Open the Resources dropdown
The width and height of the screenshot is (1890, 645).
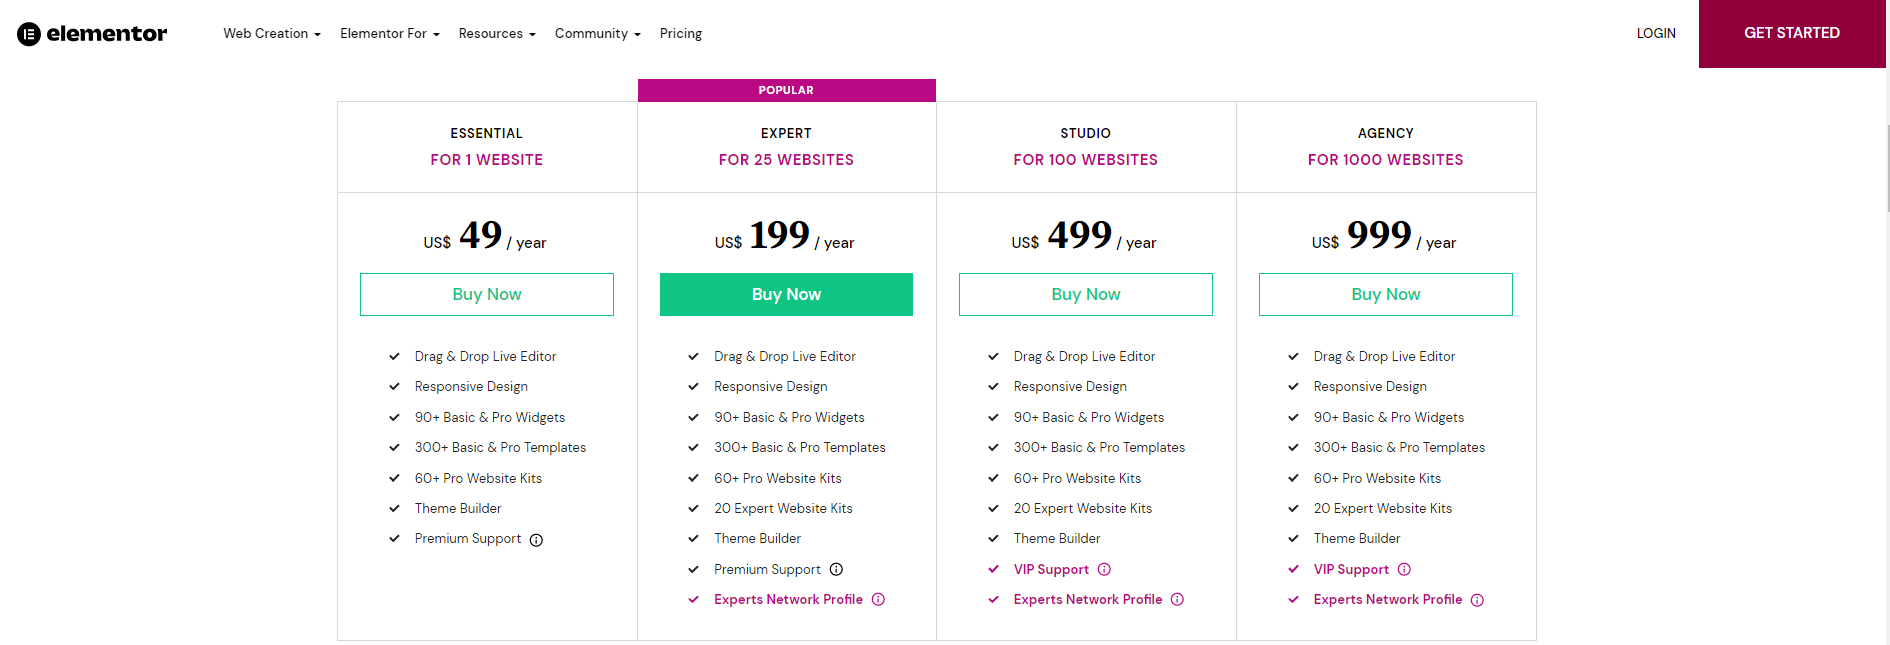click(x=496, y=33)
